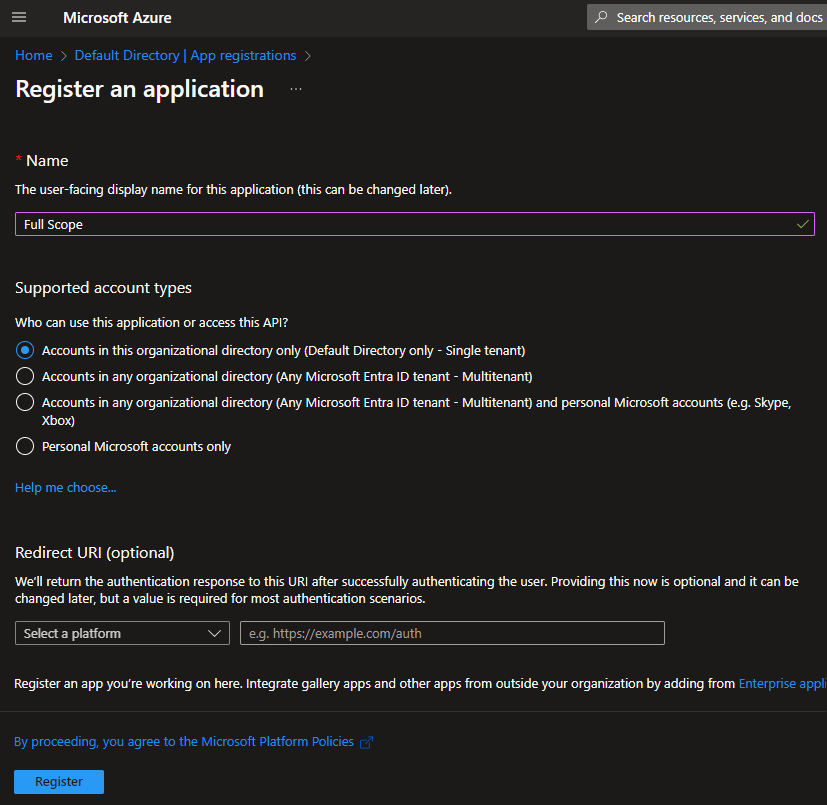Viewport: 827px width, 805px height.
Task: Click the Redirect URI text field
Action: pos(452,633)
